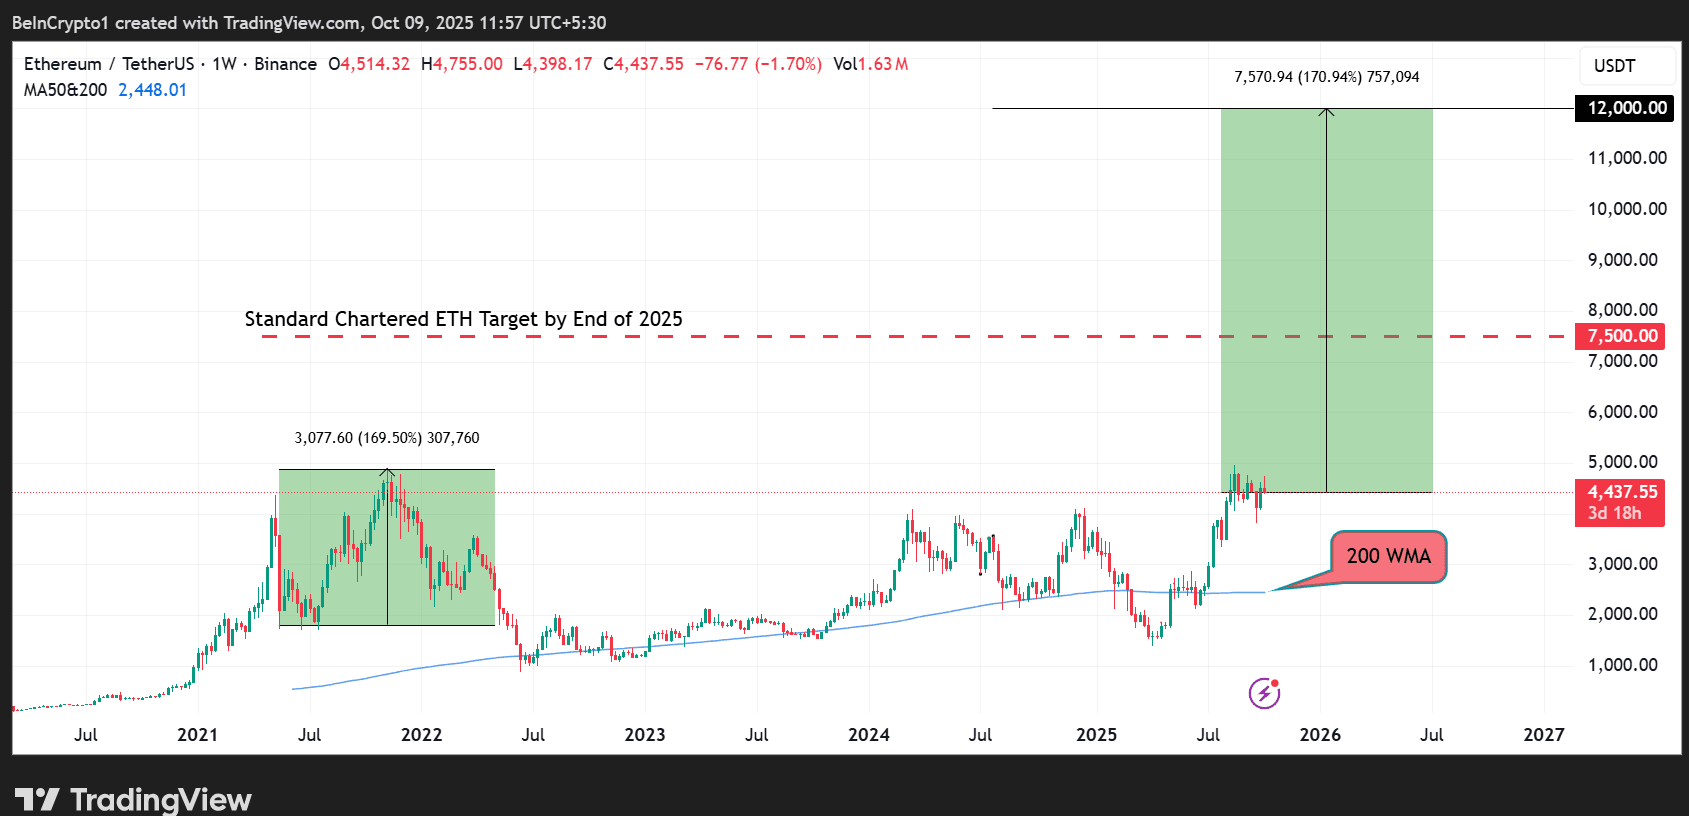Select the large green projection rectangle
Image resolution: width=1689 pixels, height=816 pixels.
point(1326,300)
